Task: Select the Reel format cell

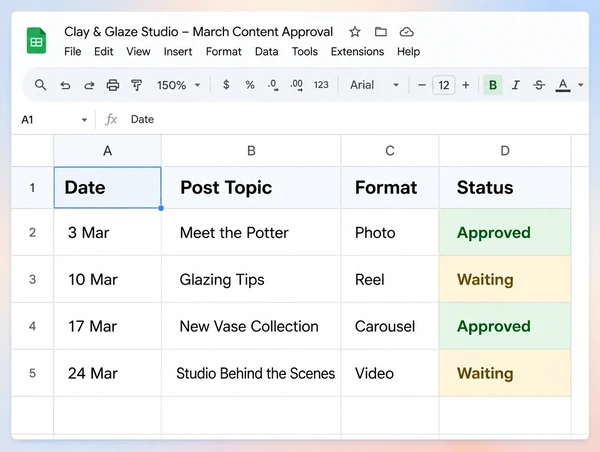Action: (390, 279)
